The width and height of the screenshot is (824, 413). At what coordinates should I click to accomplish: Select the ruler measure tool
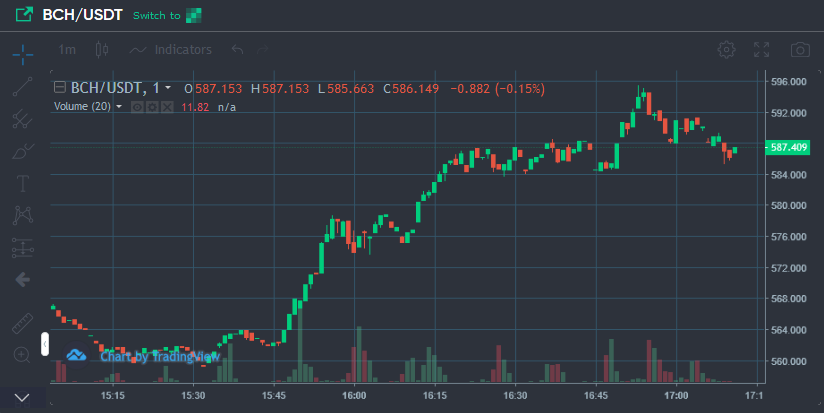[x=23, y=324]
